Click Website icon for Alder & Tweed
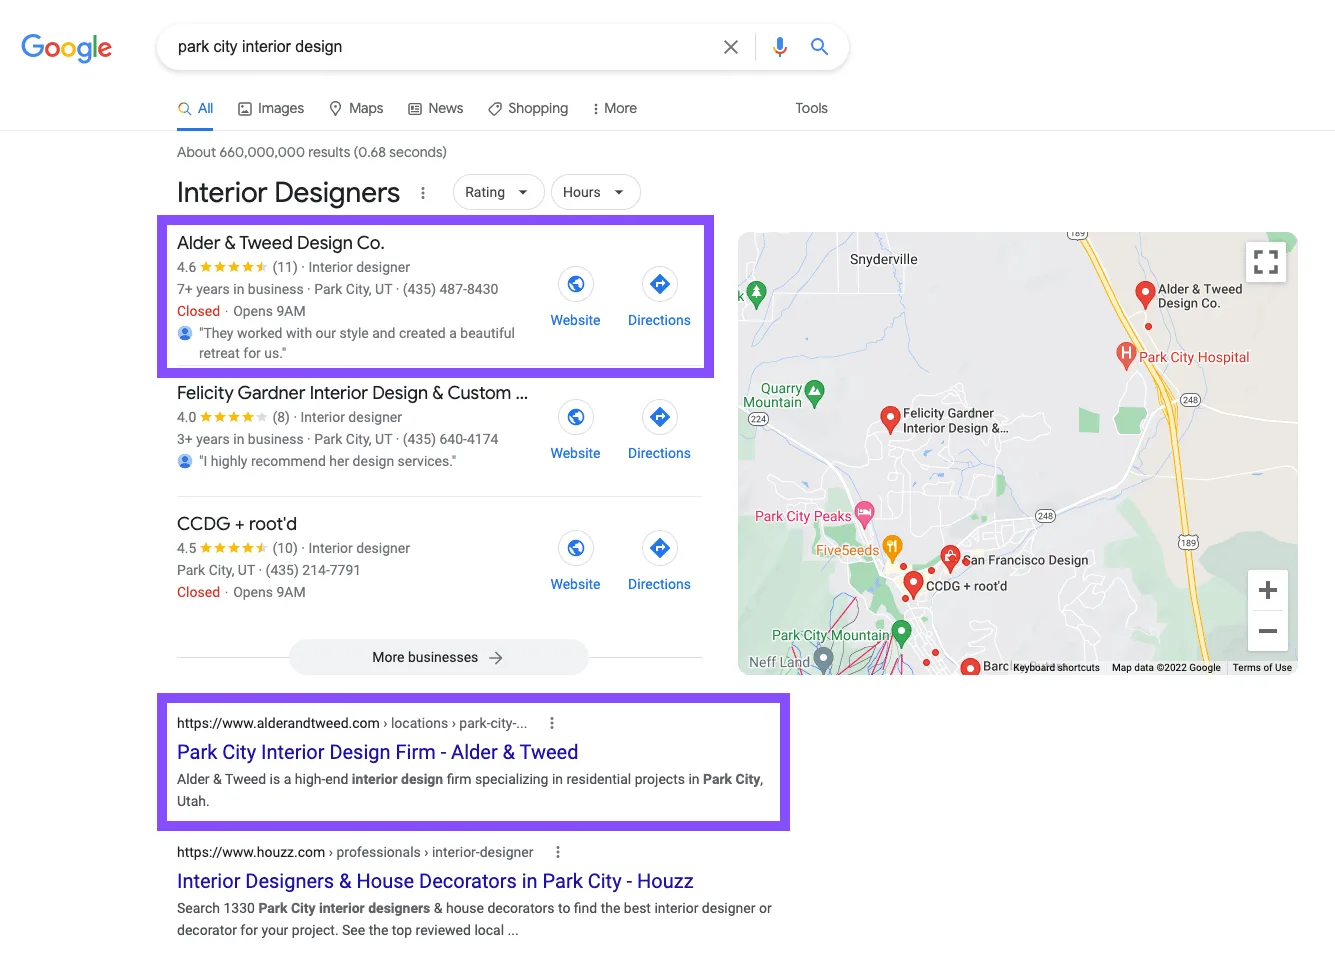 pos(576,284)
